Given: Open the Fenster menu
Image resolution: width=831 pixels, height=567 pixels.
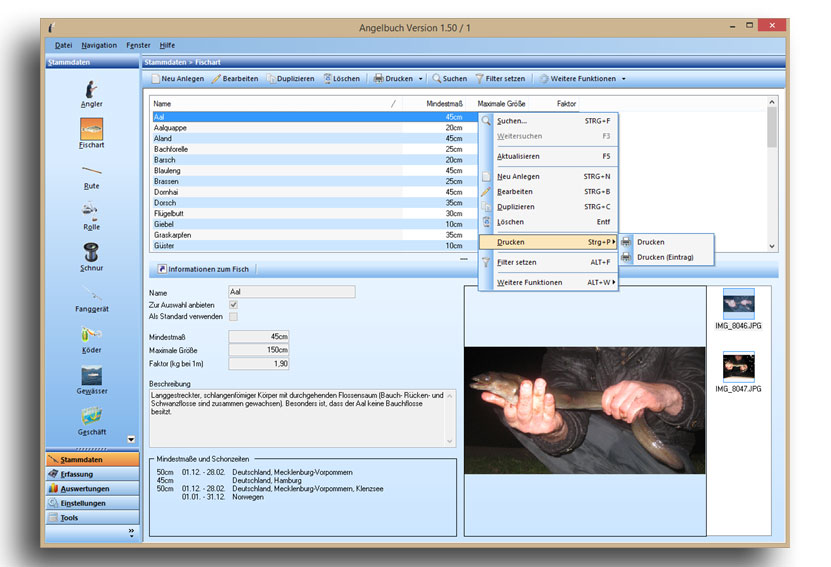Looking at the screenshot, I should [x=138, y=45].
